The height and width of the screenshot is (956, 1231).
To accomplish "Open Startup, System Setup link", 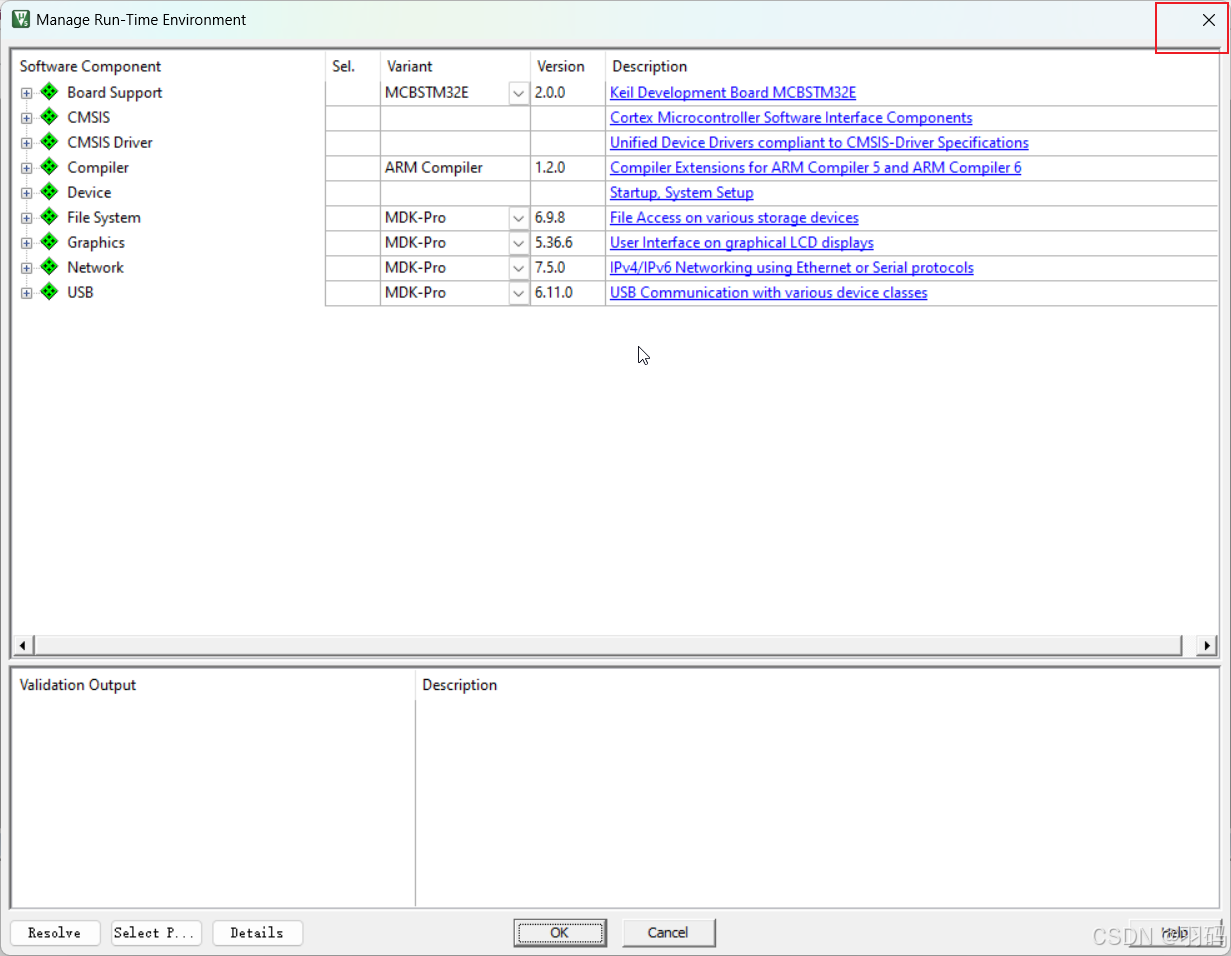I will [682, 192].
